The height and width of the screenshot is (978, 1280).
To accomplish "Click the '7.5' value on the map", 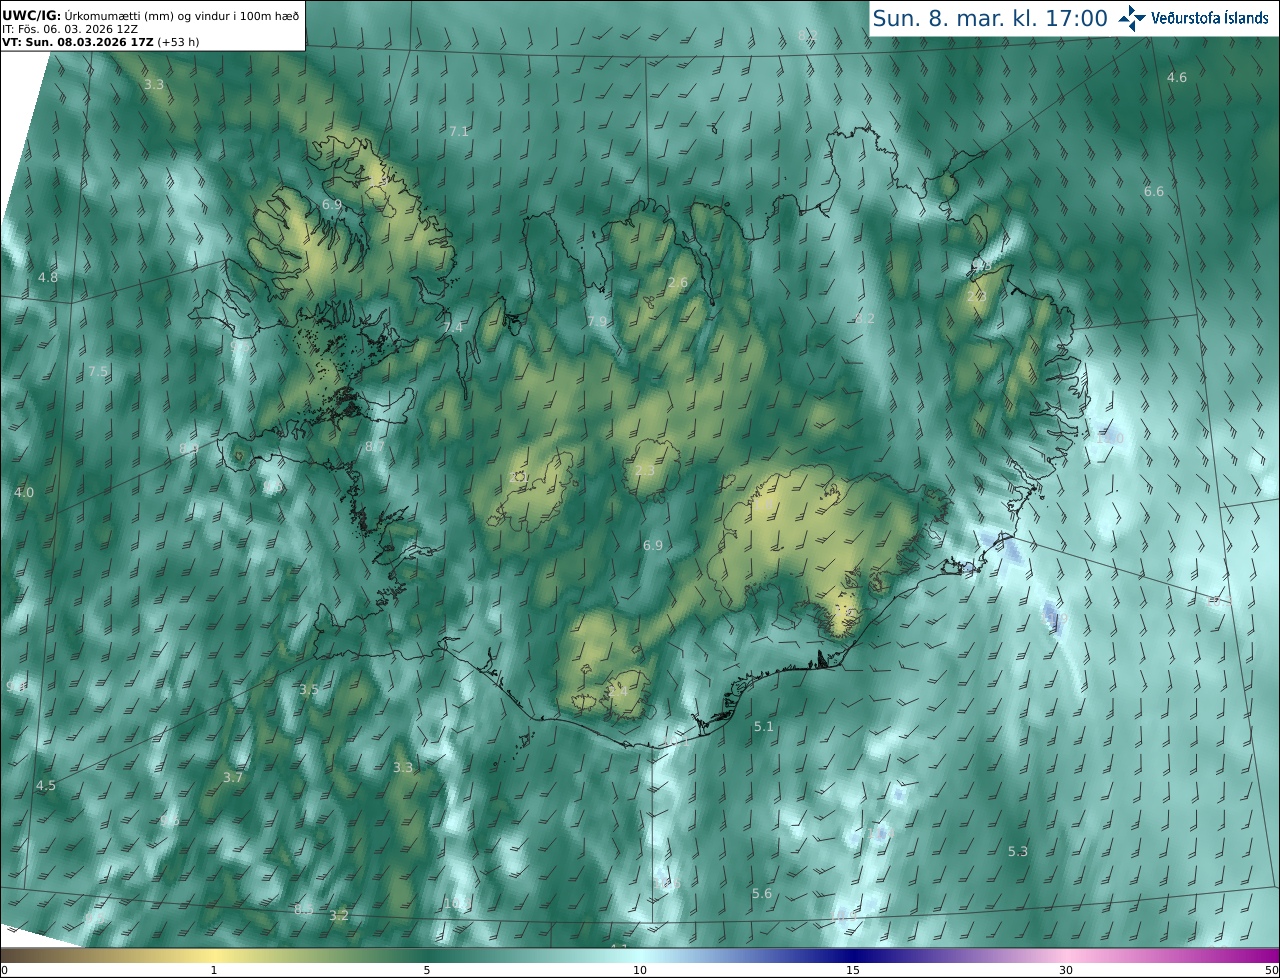I will (x=98, y=371).
